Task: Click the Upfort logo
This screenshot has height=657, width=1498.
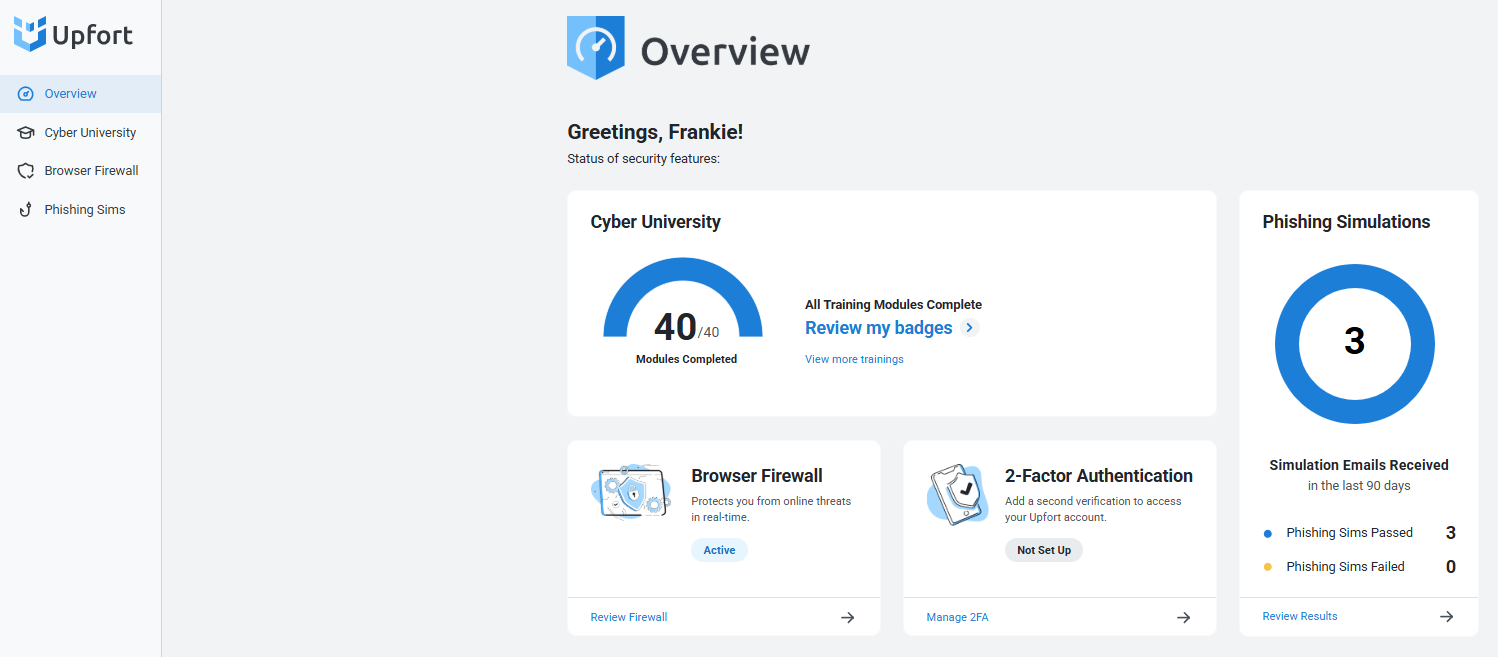Action: tap(73, 35)
